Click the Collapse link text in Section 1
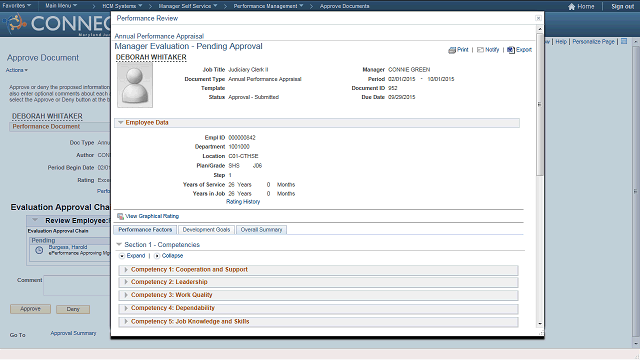The height and width of the screenshot is (360, 640). pos(172,256)
